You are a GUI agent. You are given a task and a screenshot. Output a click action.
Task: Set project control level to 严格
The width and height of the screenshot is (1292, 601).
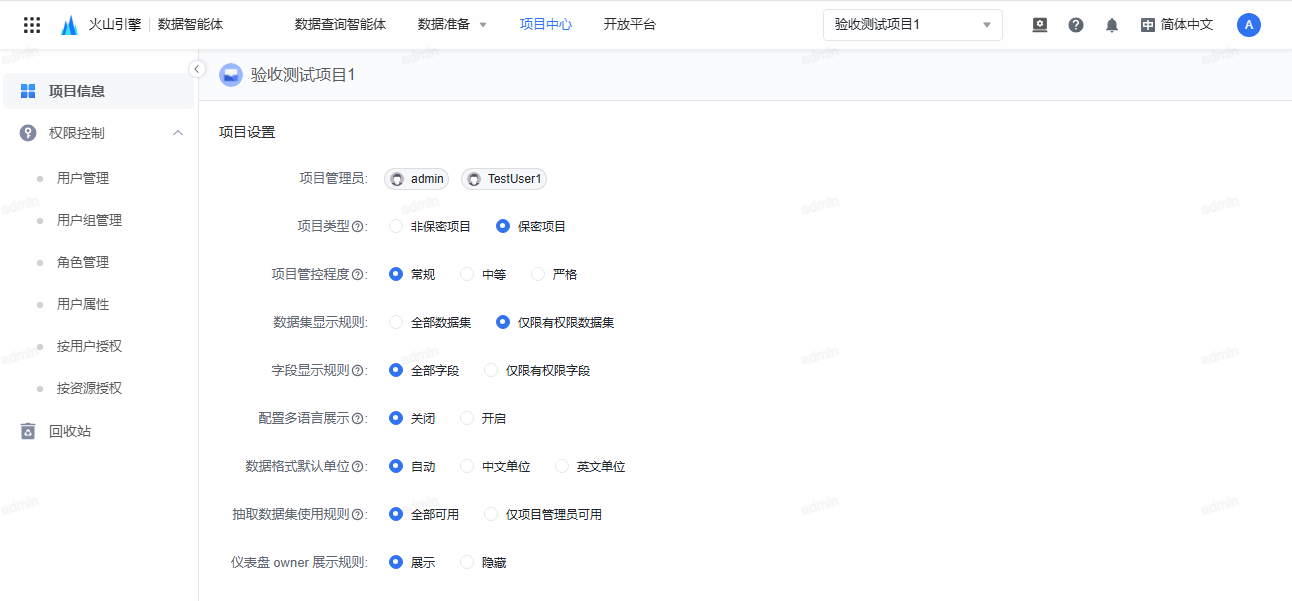539,274
